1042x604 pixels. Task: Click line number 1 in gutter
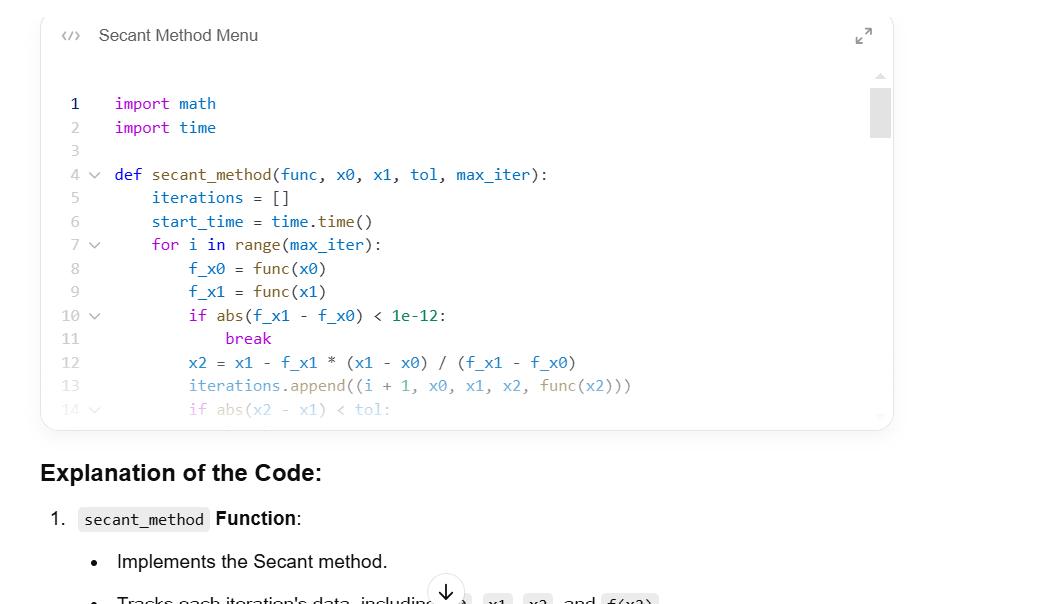(x=75, y=104)
